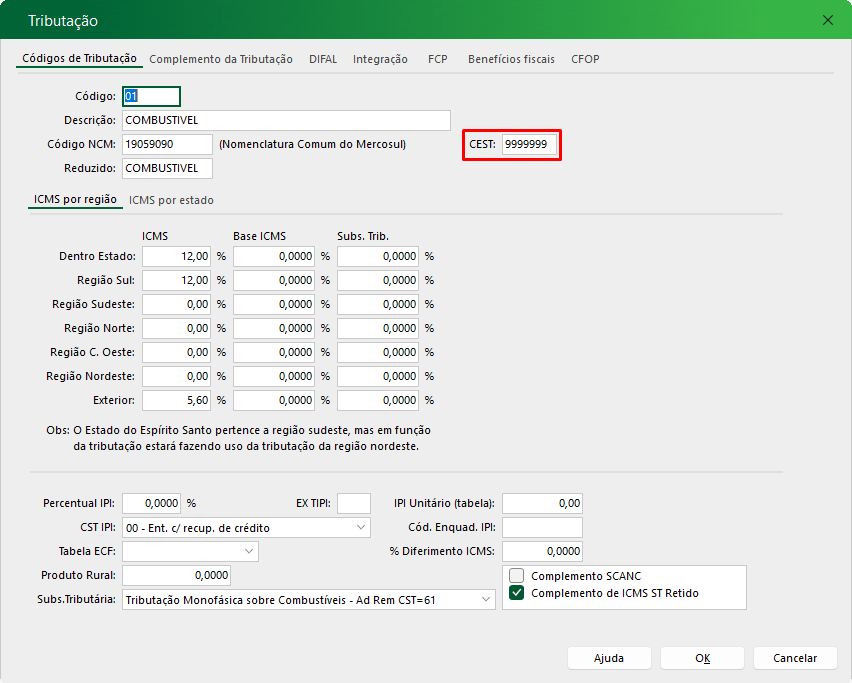Click the Cód. Enquad. IPI field

[x=542, y=528]
